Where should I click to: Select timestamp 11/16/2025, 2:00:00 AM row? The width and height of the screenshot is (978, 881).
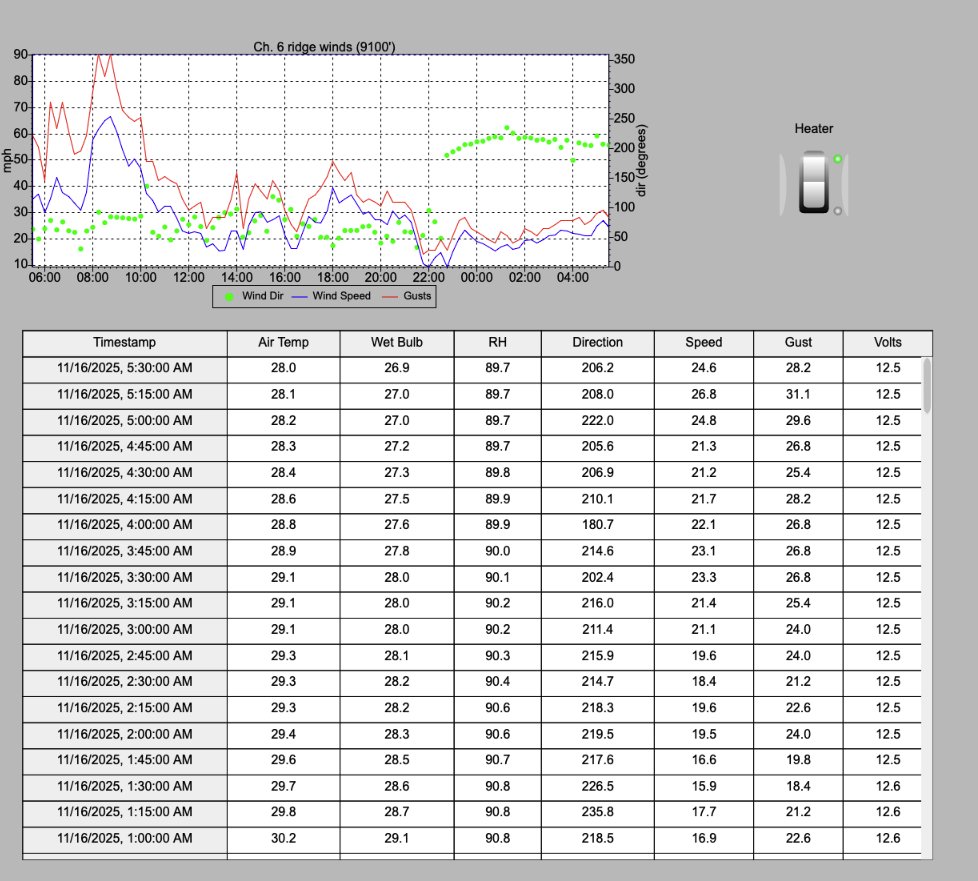[x=472, y=734]
